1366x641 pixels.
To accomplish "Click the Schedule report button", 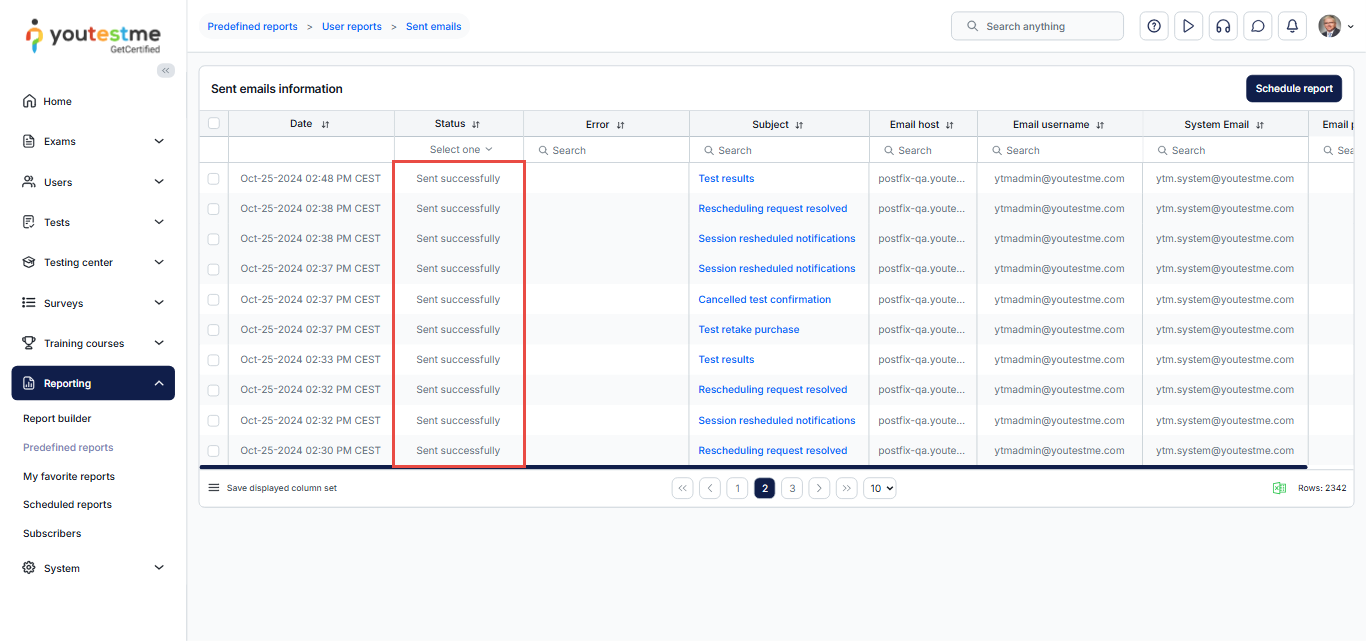I will coord(1293,89).
